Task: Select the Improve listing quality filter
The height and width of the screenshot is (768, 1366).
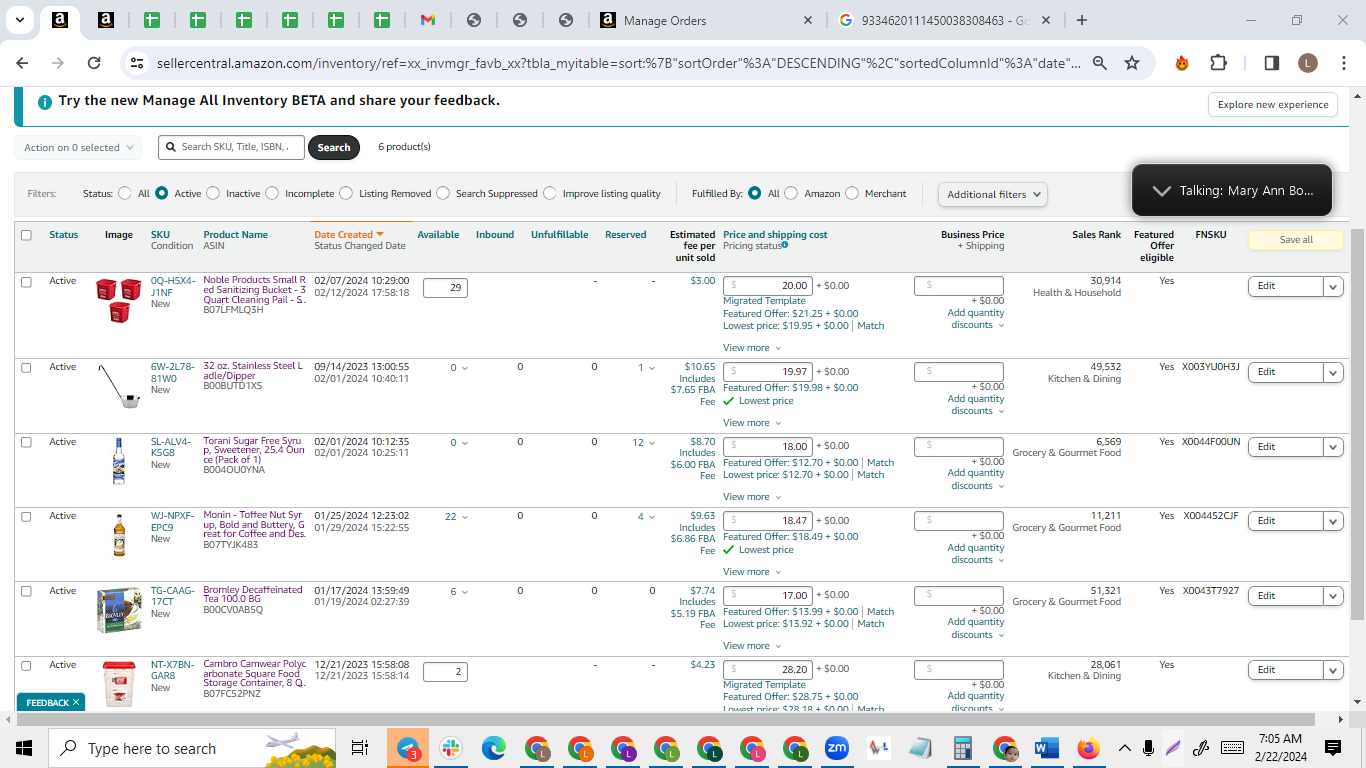Action: pos(550,193)
